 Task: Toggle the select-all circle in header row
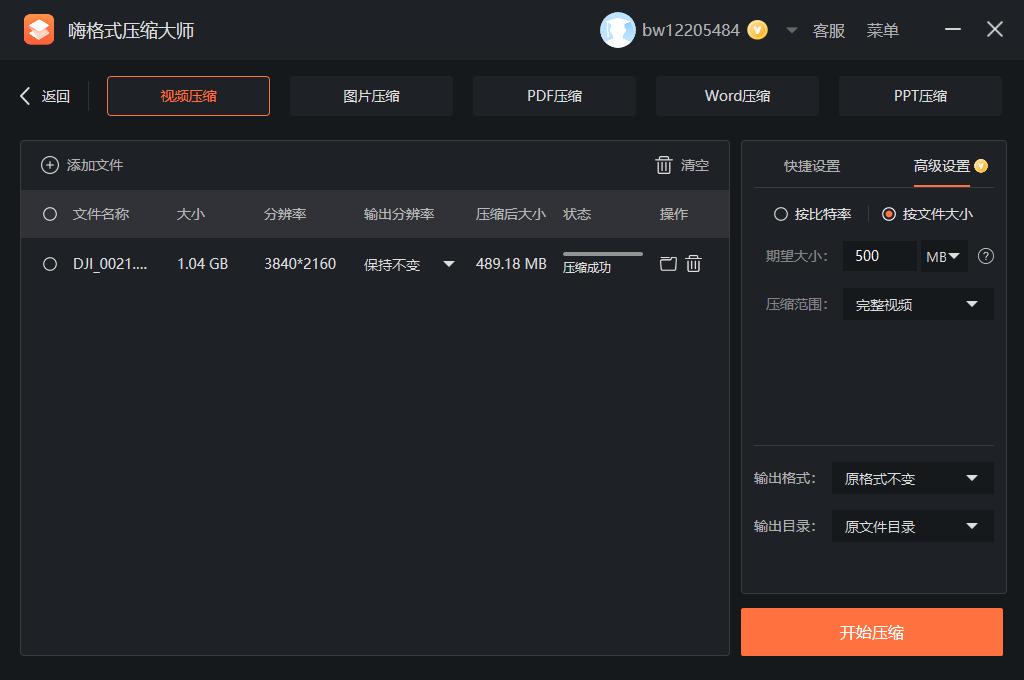(50, 214)
